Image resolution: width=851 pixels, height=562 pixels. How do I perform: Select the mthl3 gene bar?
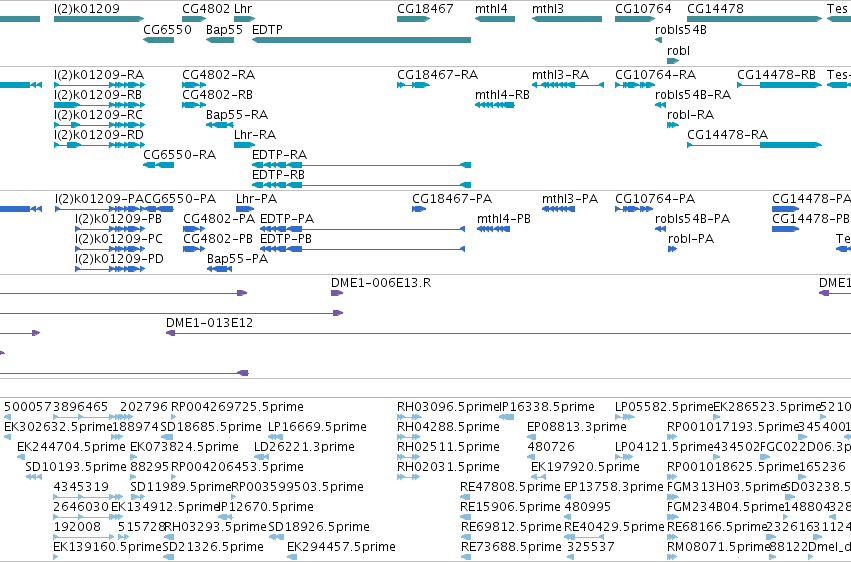point(567,19)
